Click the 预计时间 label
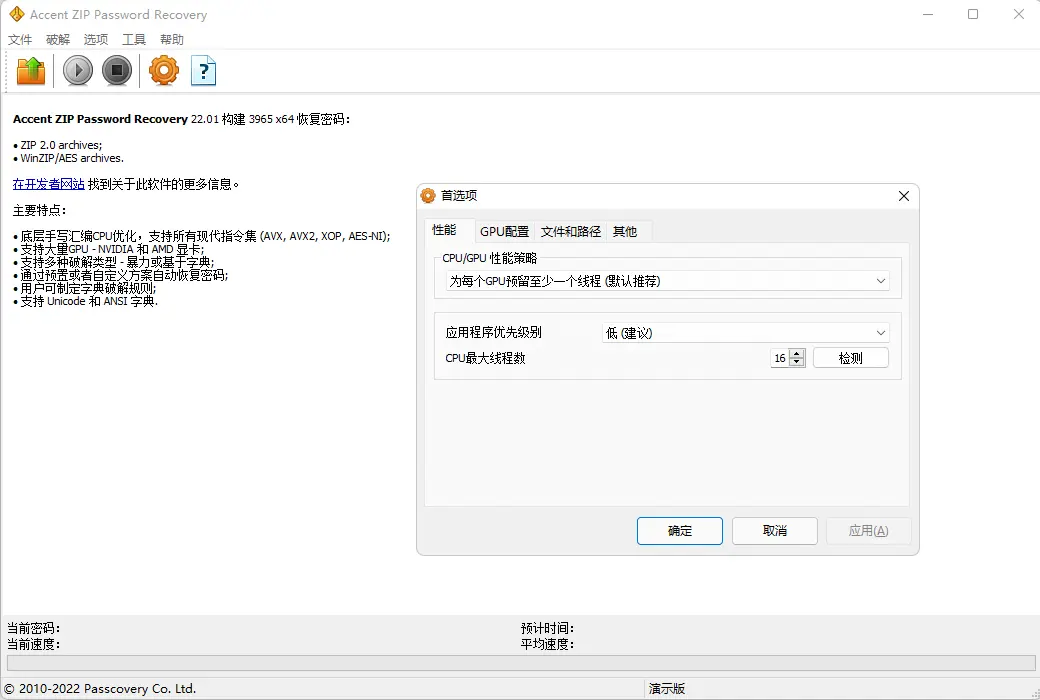 [547, 628]
